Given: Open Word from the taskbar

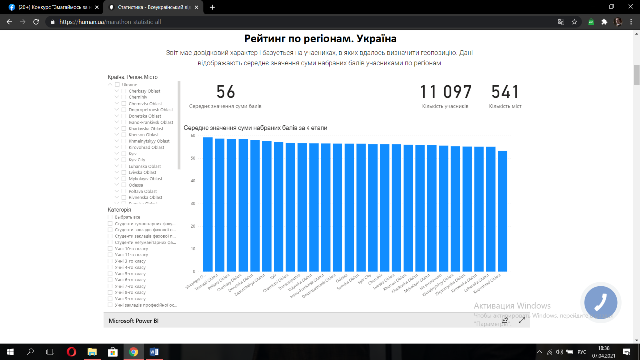Looking at the screenshot, I should pyautogui.click(x=154, y=351).
